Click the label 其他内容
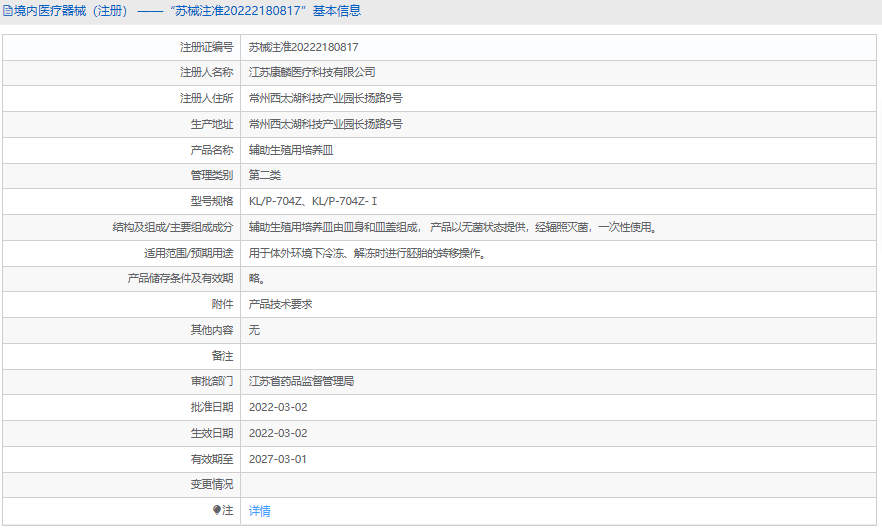 click(212, 330)
